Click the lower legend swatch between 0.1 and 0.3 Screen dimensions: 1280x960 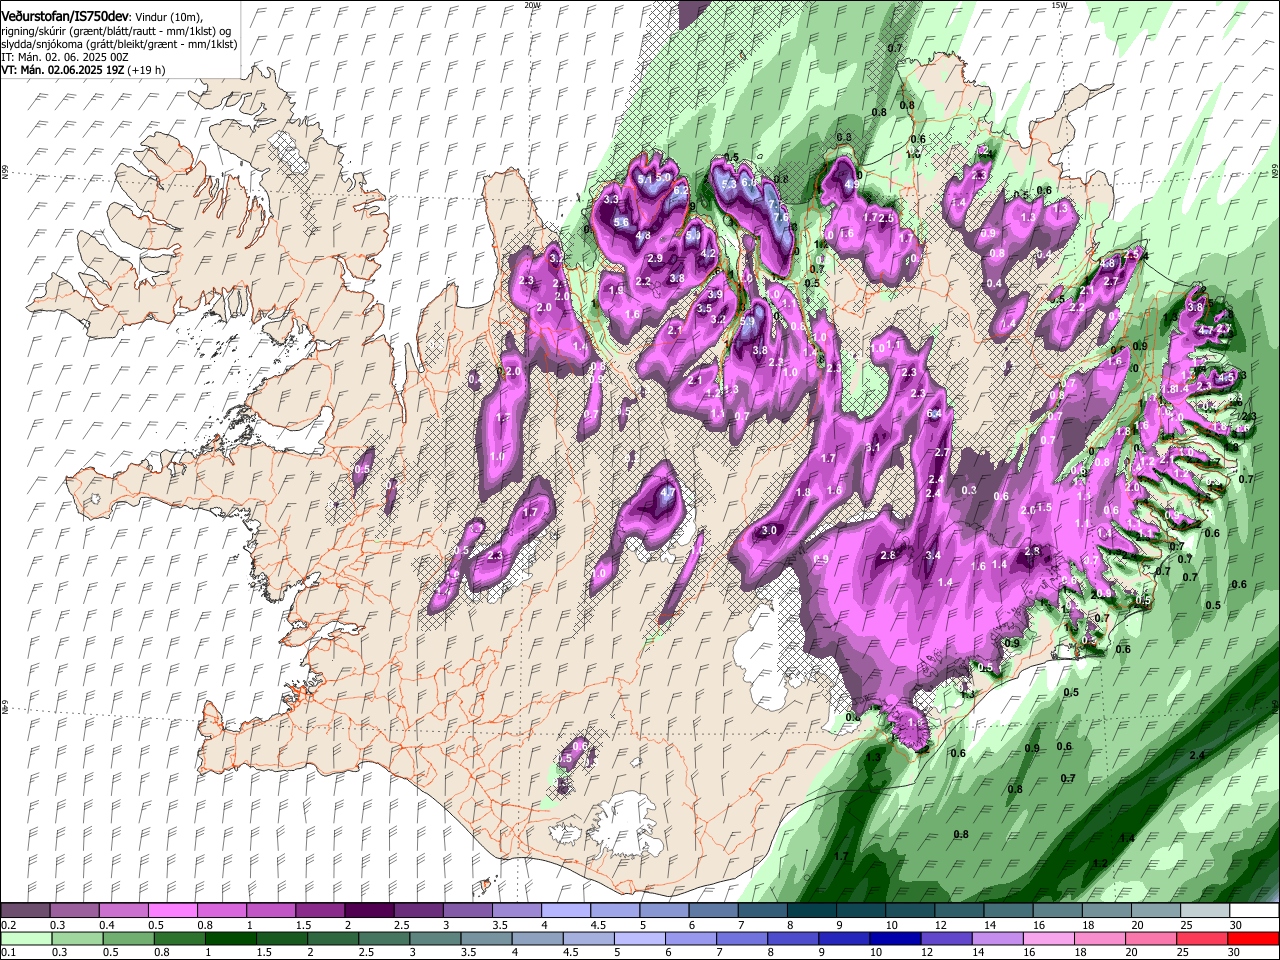click(25, 939)
